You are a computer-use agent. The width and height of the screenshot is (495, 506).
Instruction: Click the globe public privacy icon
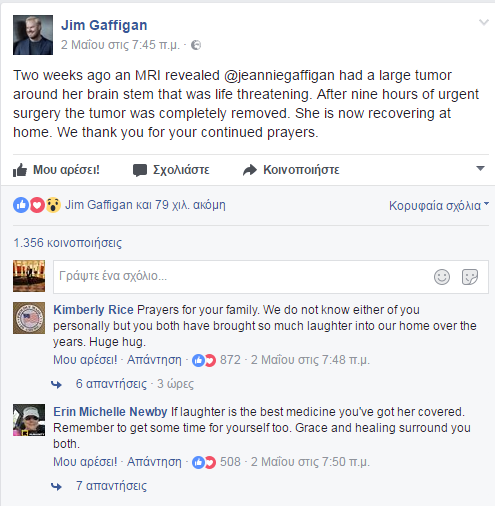[x=196, y=45]
